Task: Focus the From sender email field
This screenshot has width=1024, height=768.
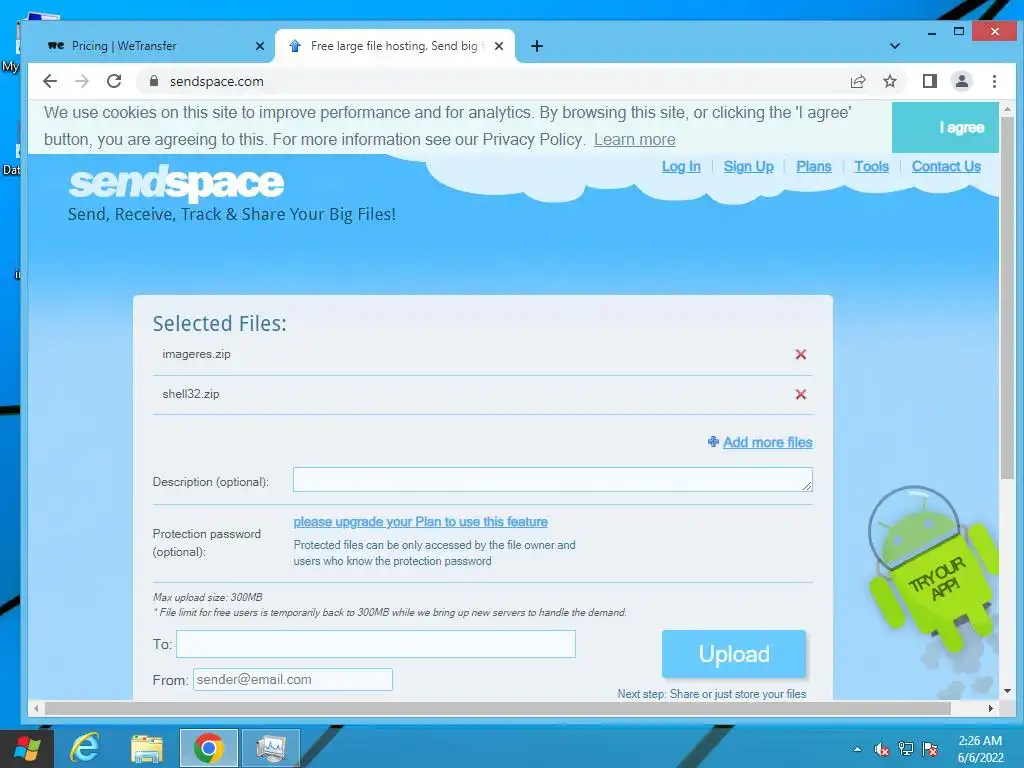Action: 293,679
